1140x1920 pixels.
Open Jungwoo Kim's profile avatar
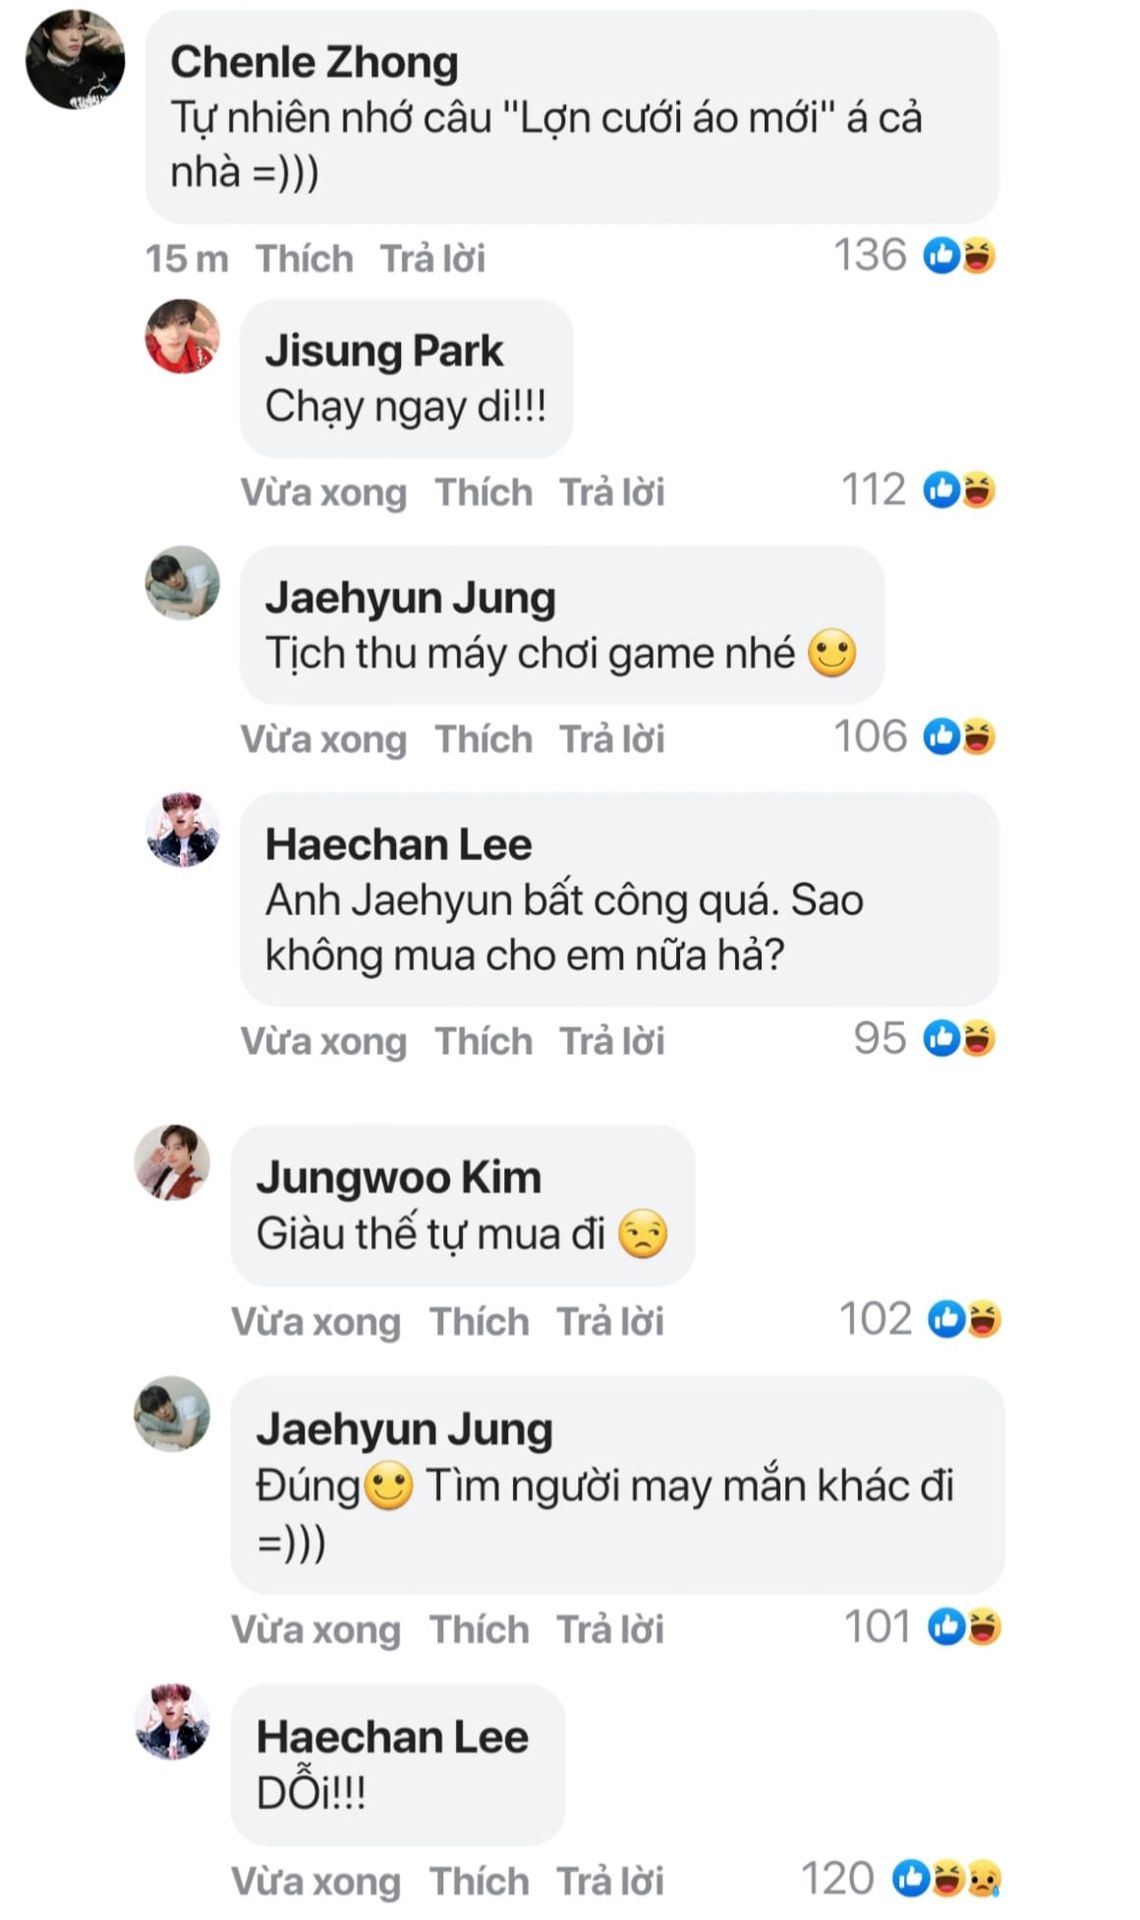coord(172,1161)
